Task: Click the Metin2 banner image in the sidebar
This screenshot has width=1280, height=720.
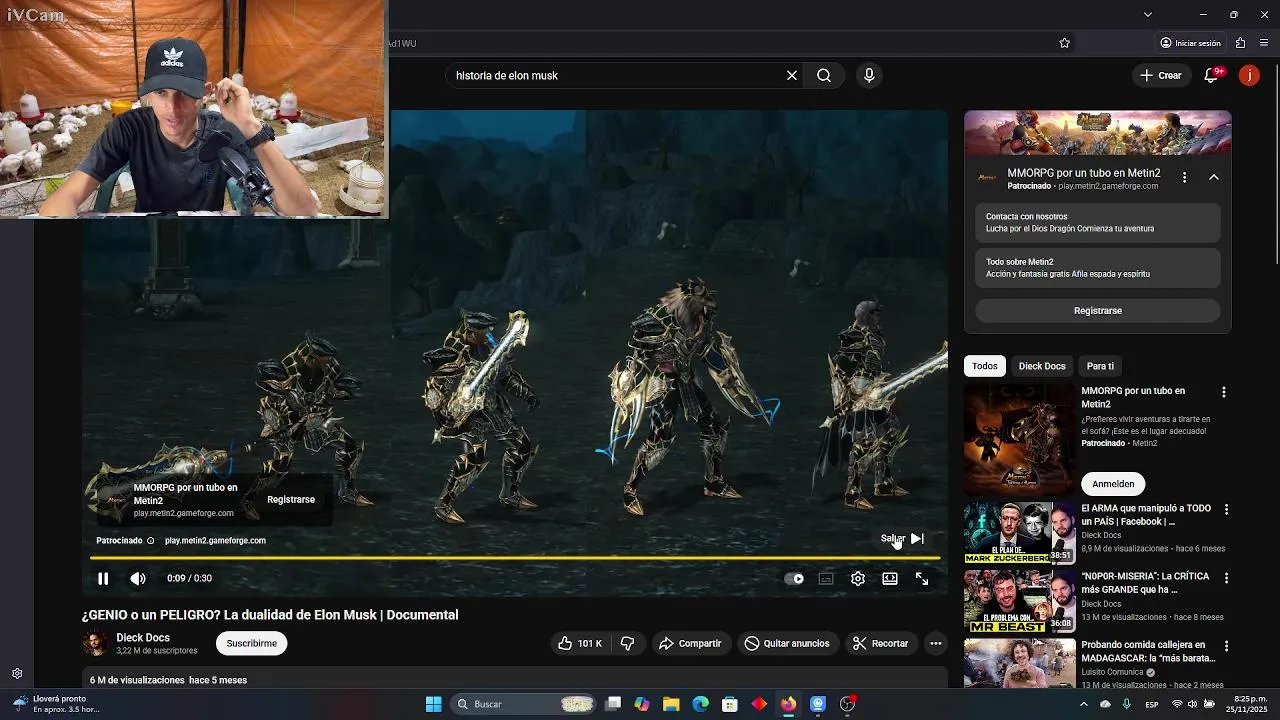Action: [x=1097, y=133]
